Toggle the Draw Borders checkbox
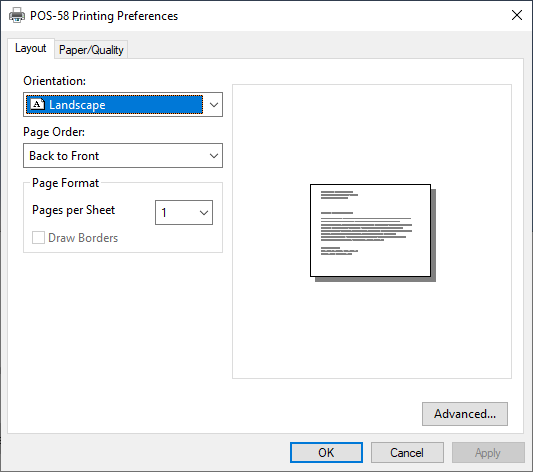The width and height of the screenshot is (533, 472). tap(38, 238)
